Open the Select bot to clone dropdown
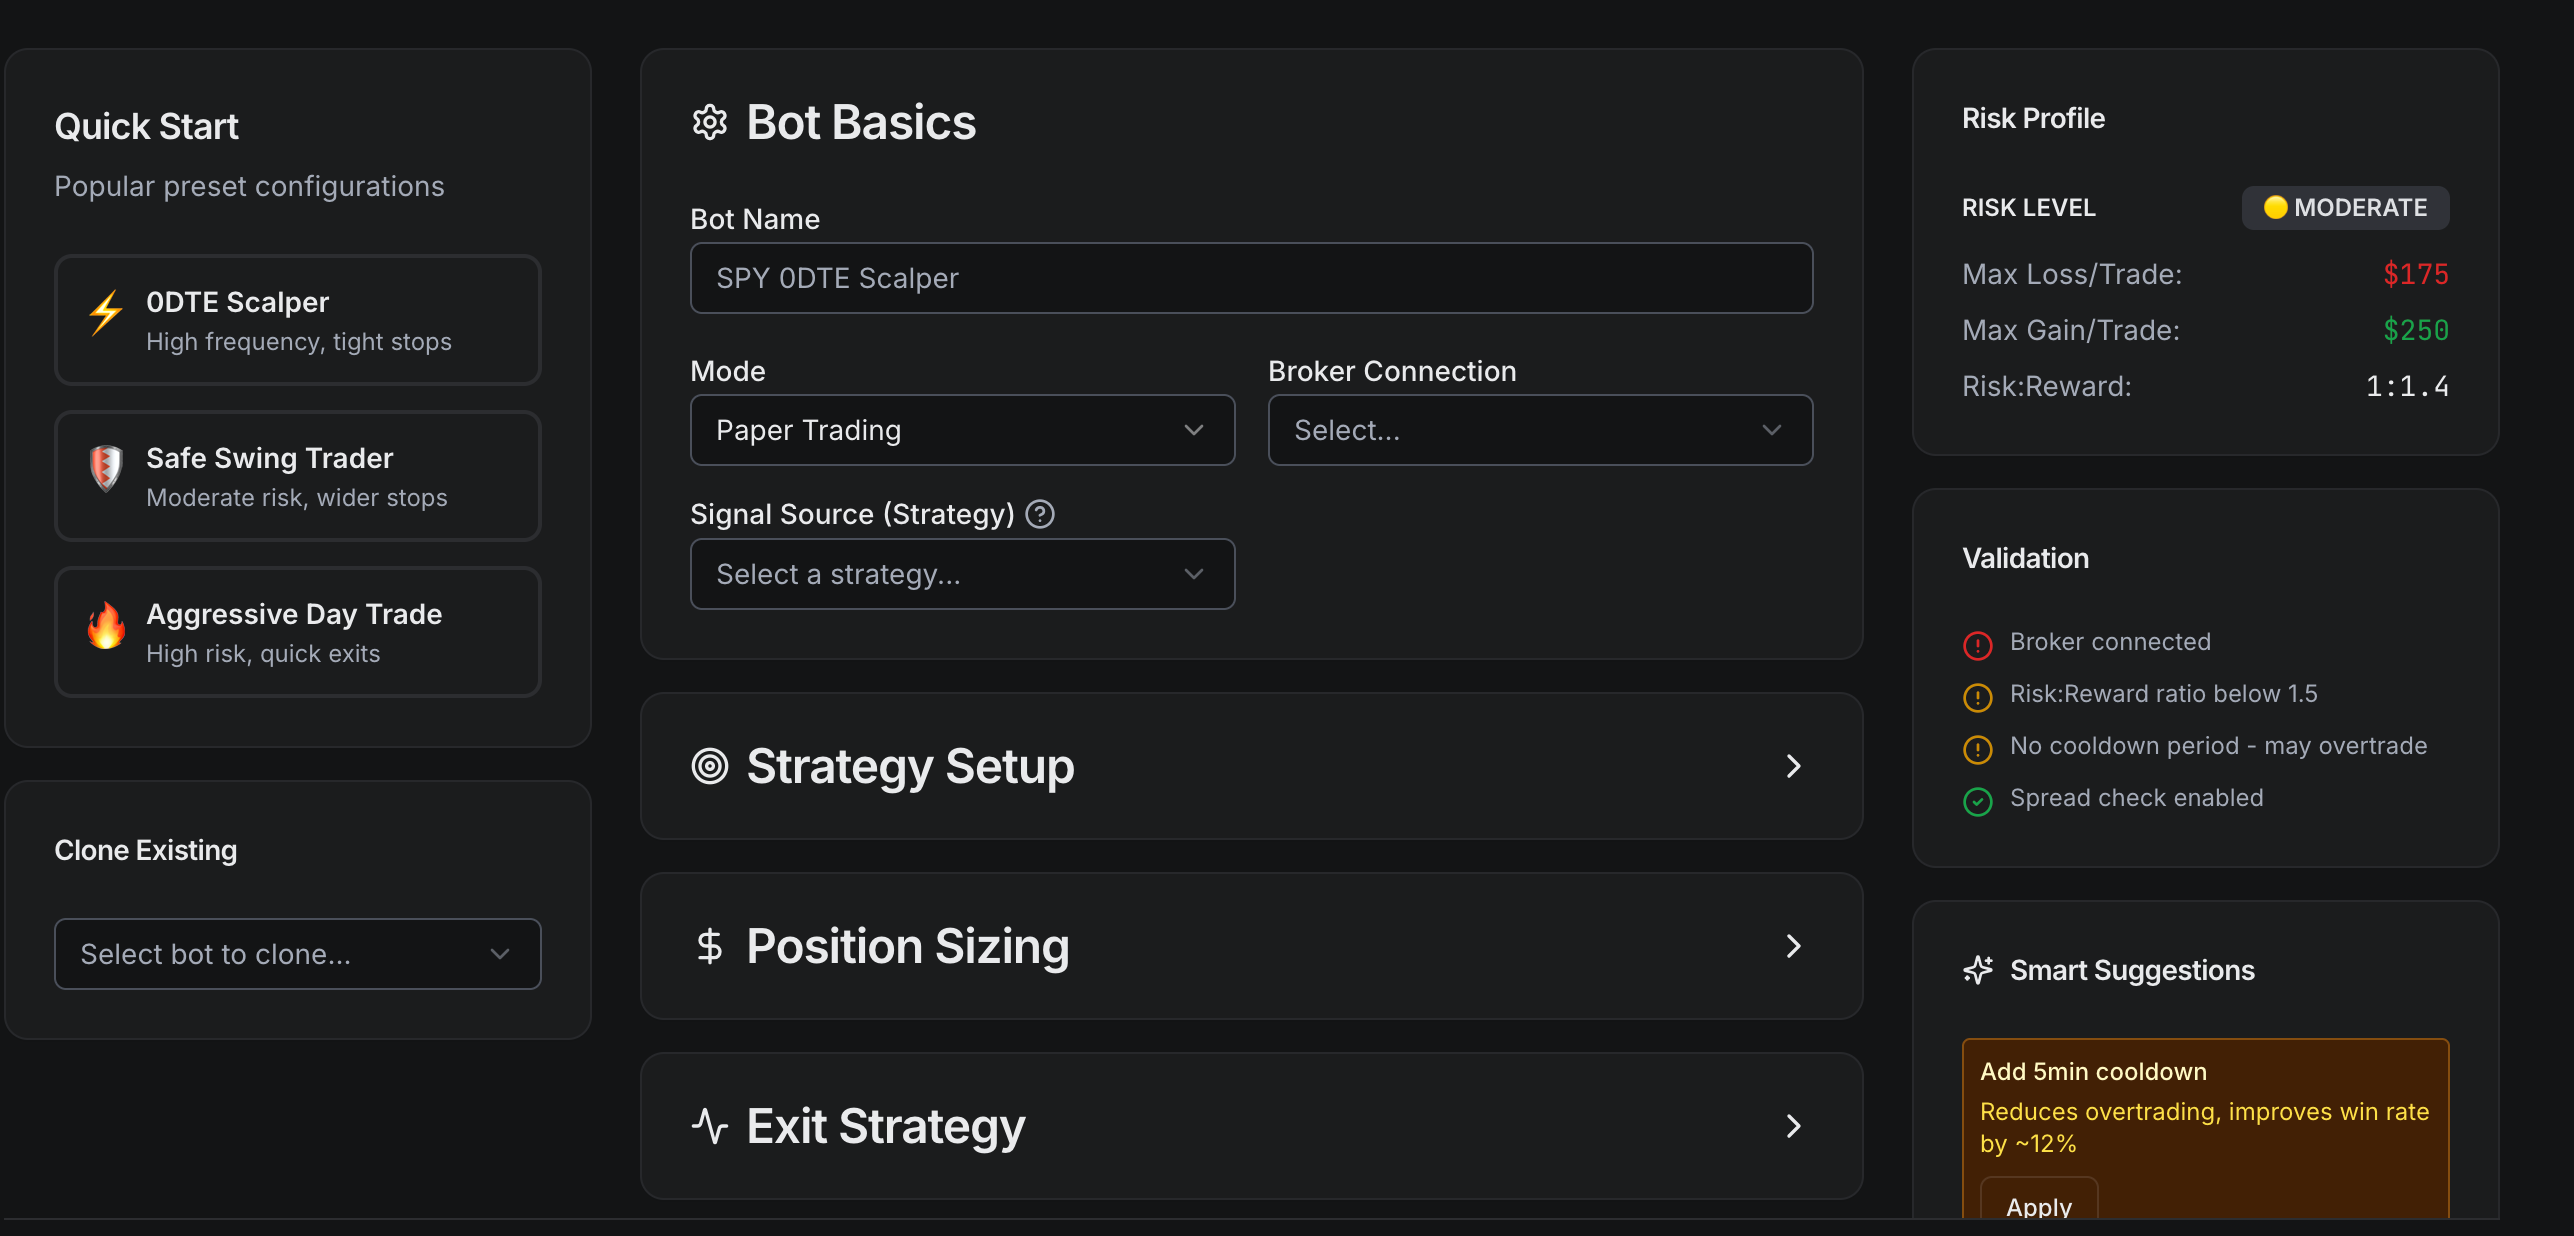This screenshot has width=2574, height=1236. click(x=298, y=954)
